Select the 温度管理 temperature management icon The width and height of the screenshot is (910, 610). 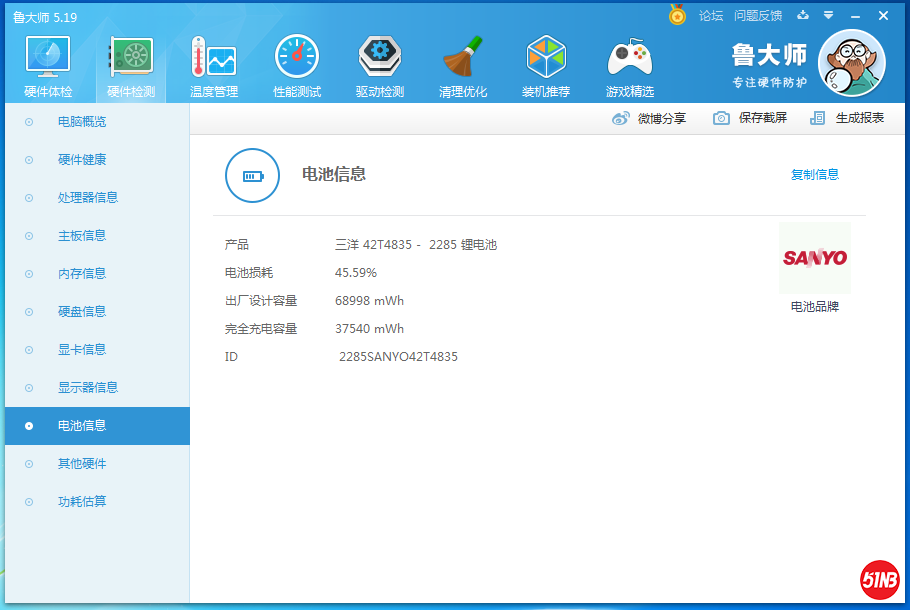click(213, 63)
